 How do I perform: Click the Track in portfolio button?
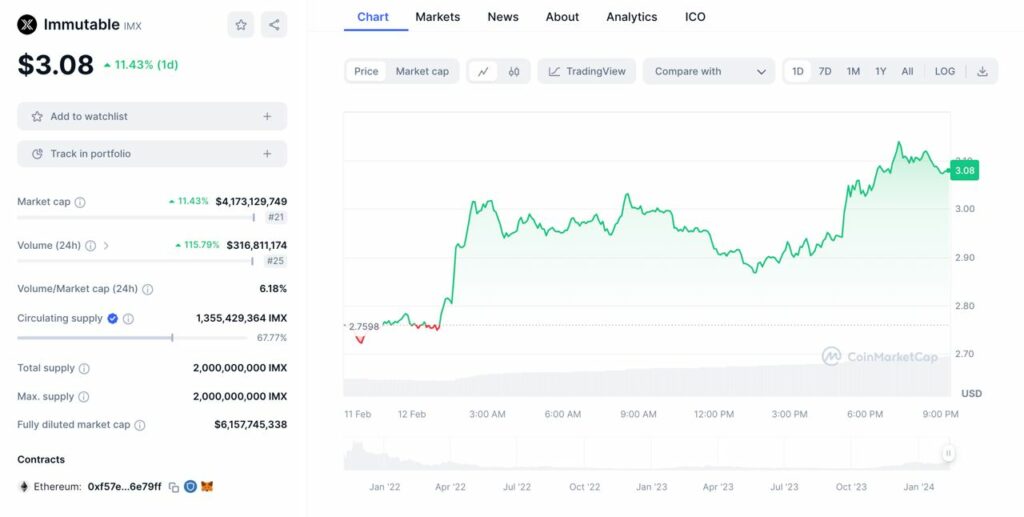coord(152,153)
